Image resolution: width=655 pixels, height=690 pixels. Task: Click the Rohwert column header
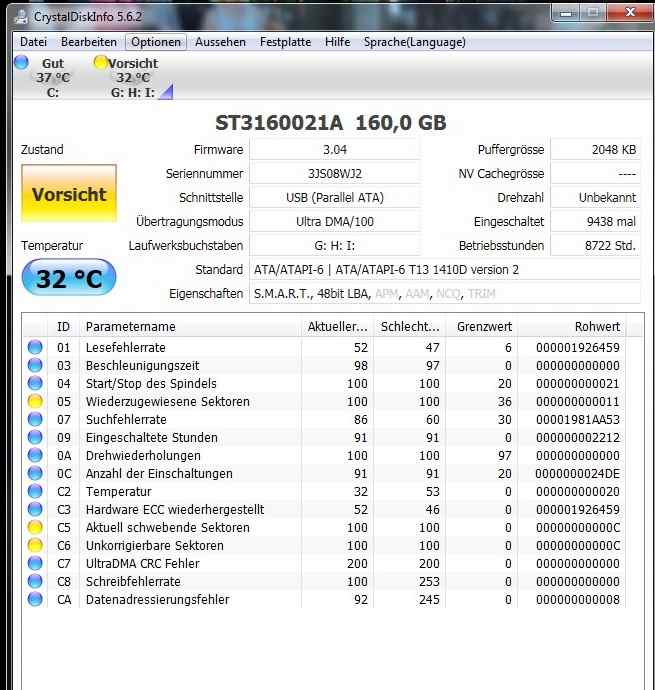coord(572,327)
